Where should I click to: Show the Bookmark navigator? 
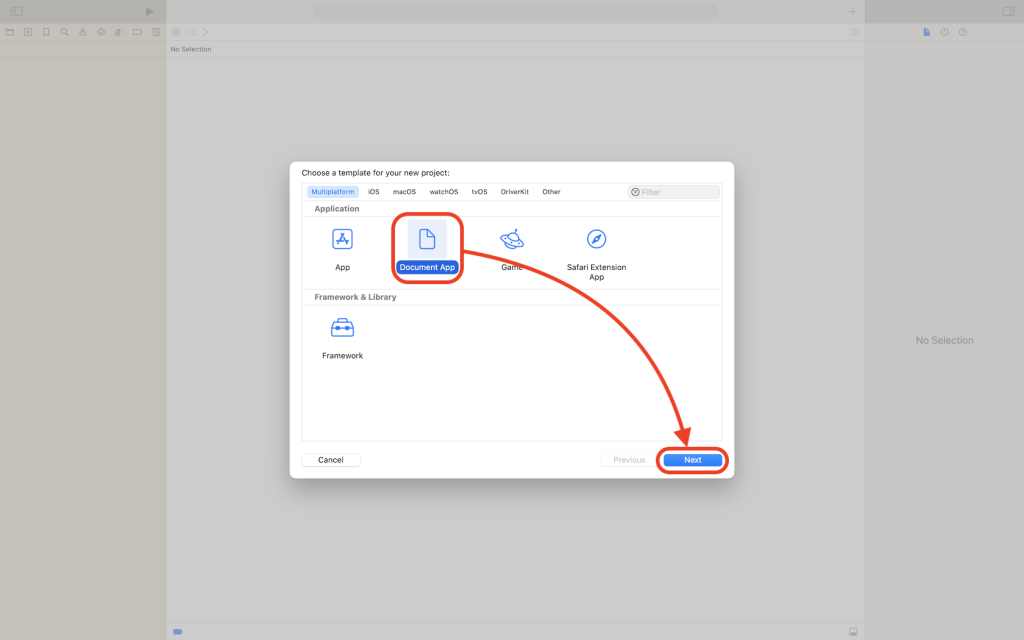click(46, 32)
